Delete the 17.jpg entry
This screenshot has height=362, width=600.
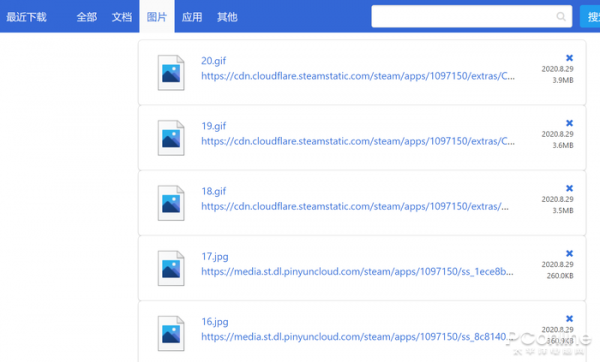tap(569, 253)
